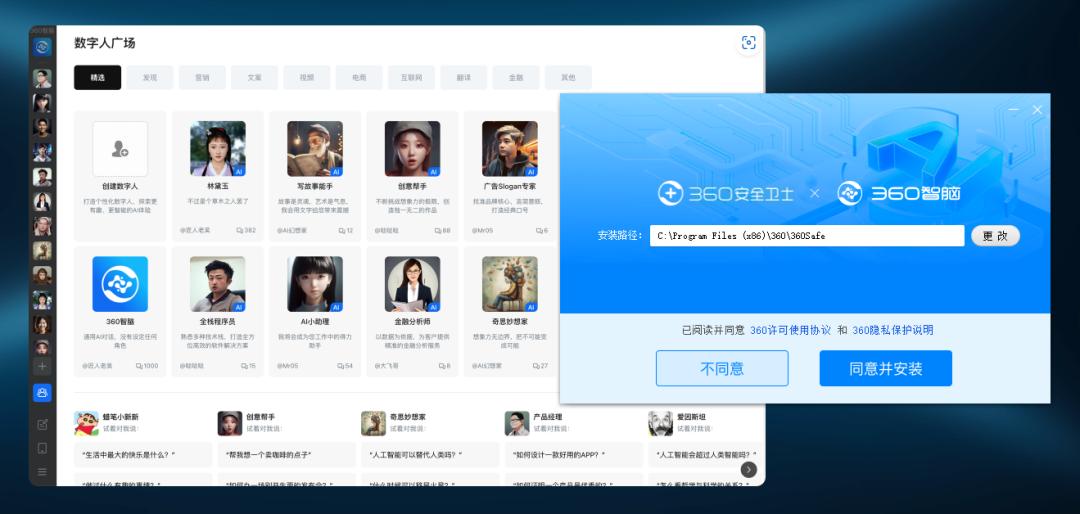Switch to the 文案 tab

click(255, 78)
